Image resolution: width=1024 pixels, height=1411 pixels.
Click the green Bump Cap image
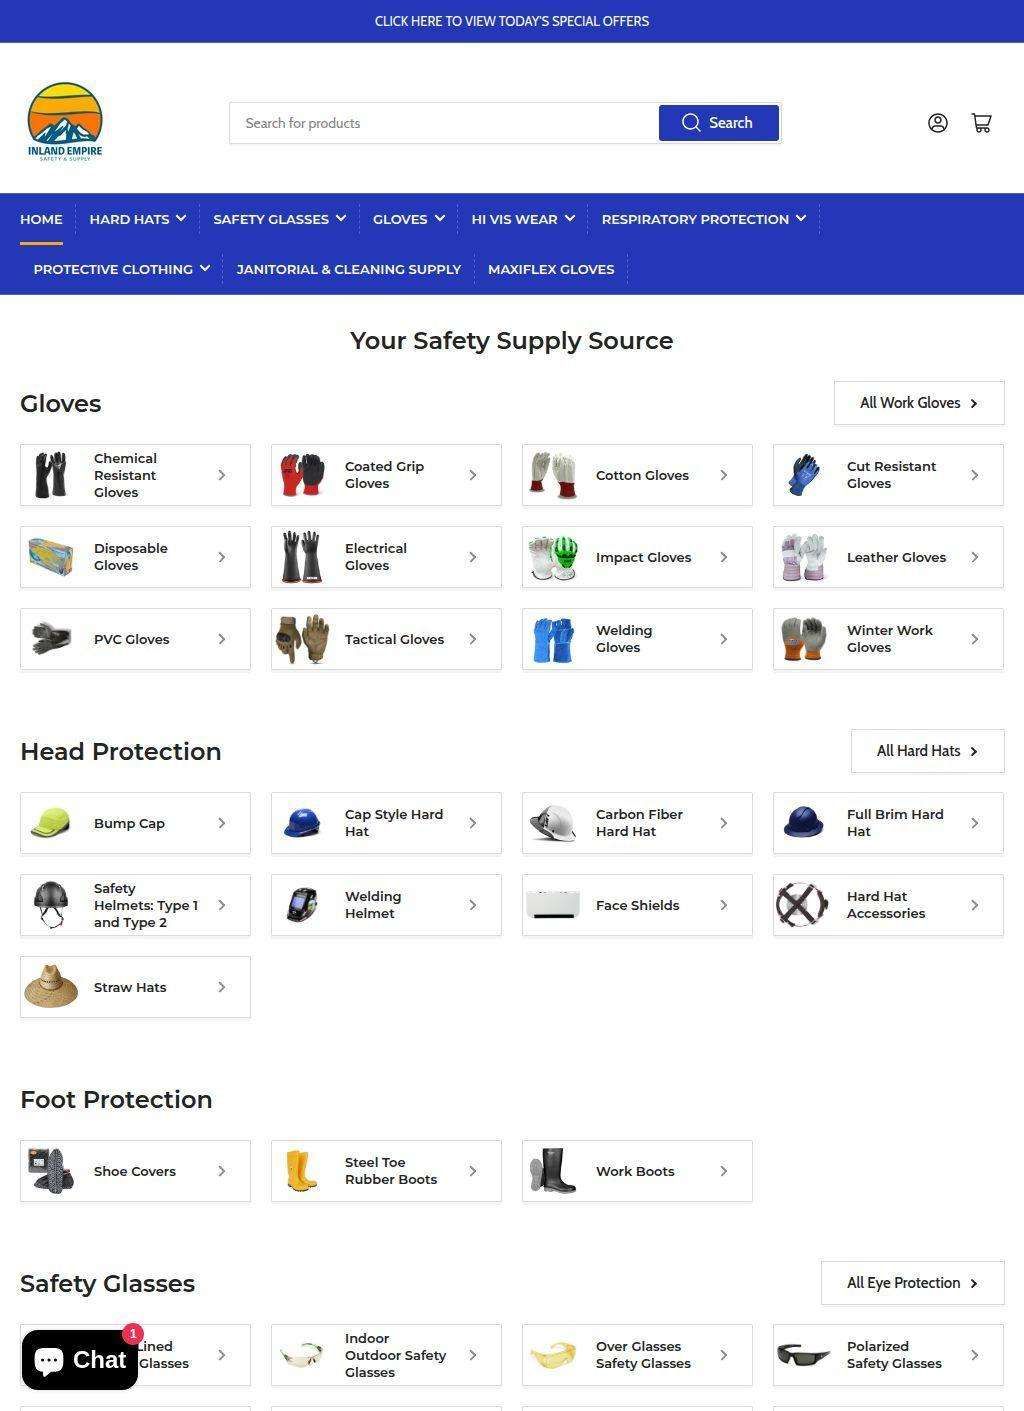coord(51,823)
